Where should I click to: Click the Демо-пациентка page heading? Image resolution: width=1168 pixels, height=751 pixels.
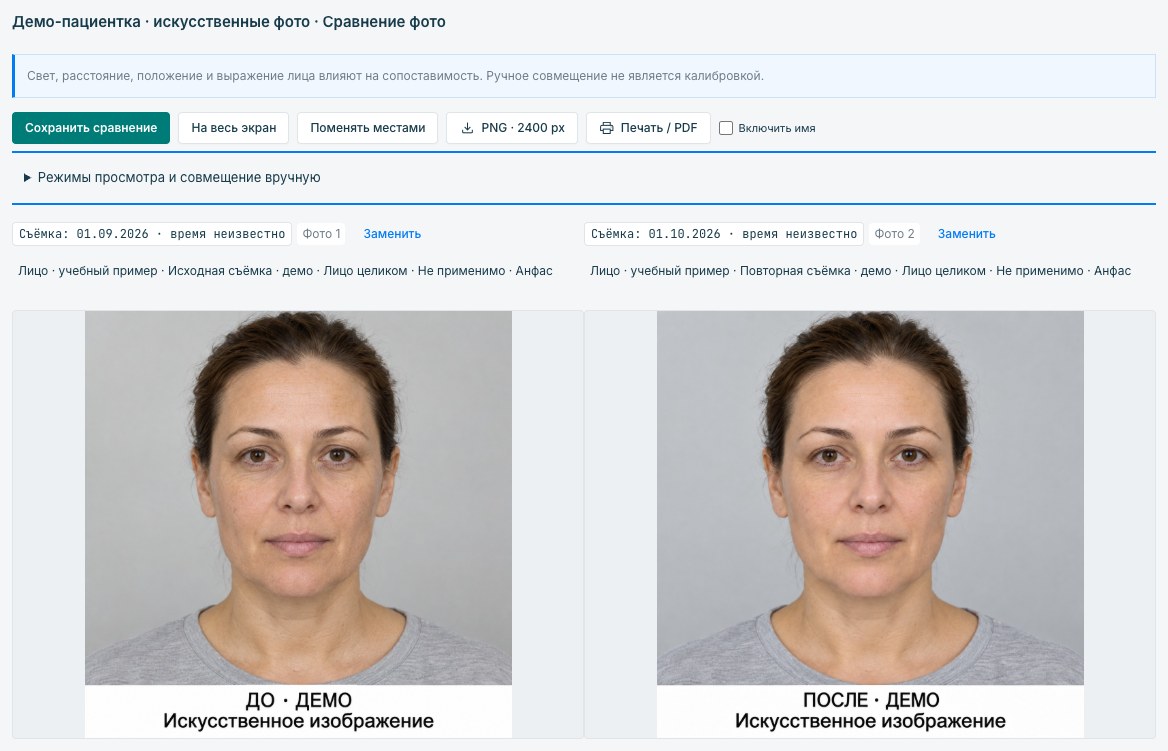coord(229,22)
